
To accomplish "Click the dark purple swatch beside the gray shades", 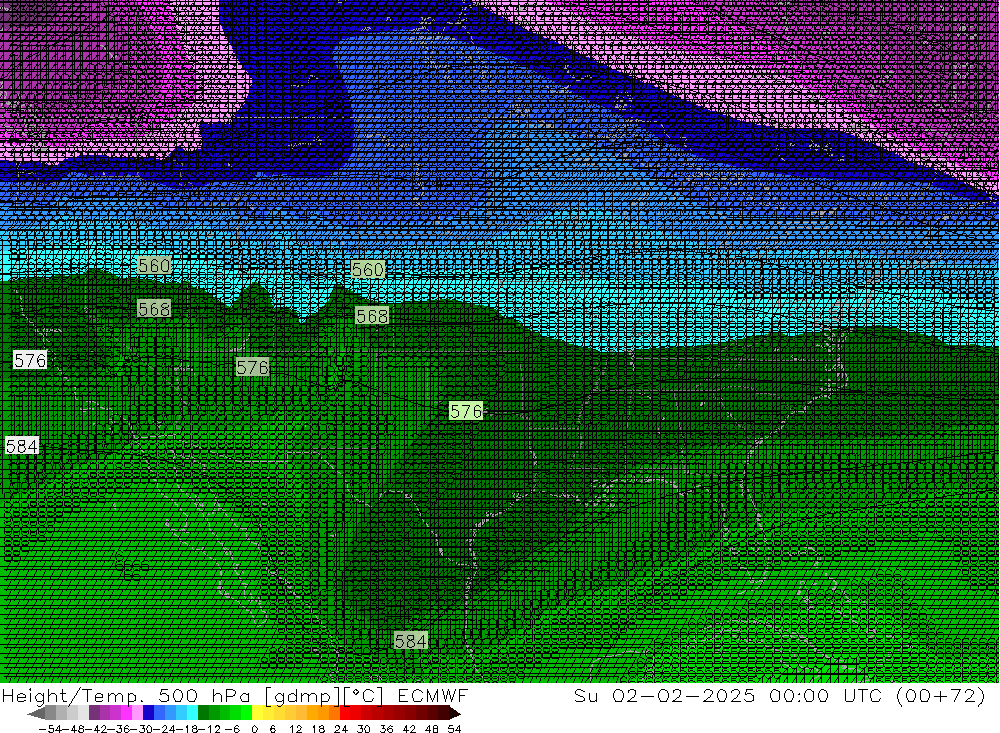I will pos(94,713).
